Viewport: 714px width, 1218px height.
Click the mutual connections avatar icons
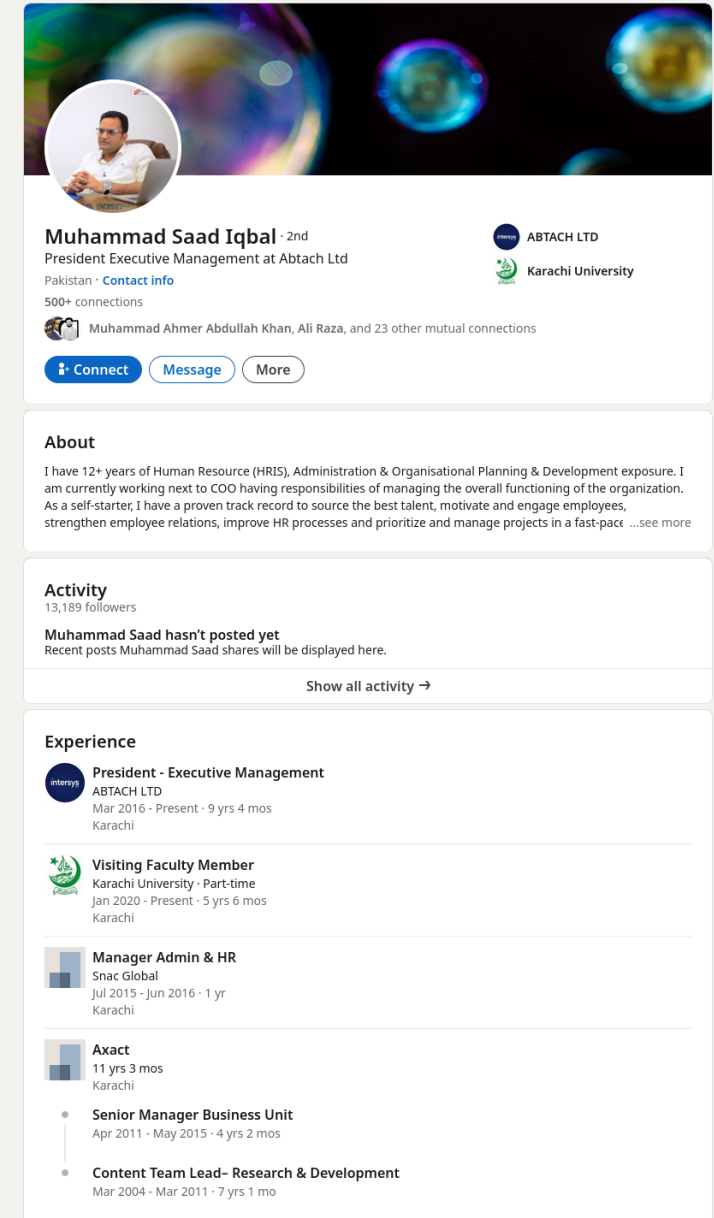61,328
